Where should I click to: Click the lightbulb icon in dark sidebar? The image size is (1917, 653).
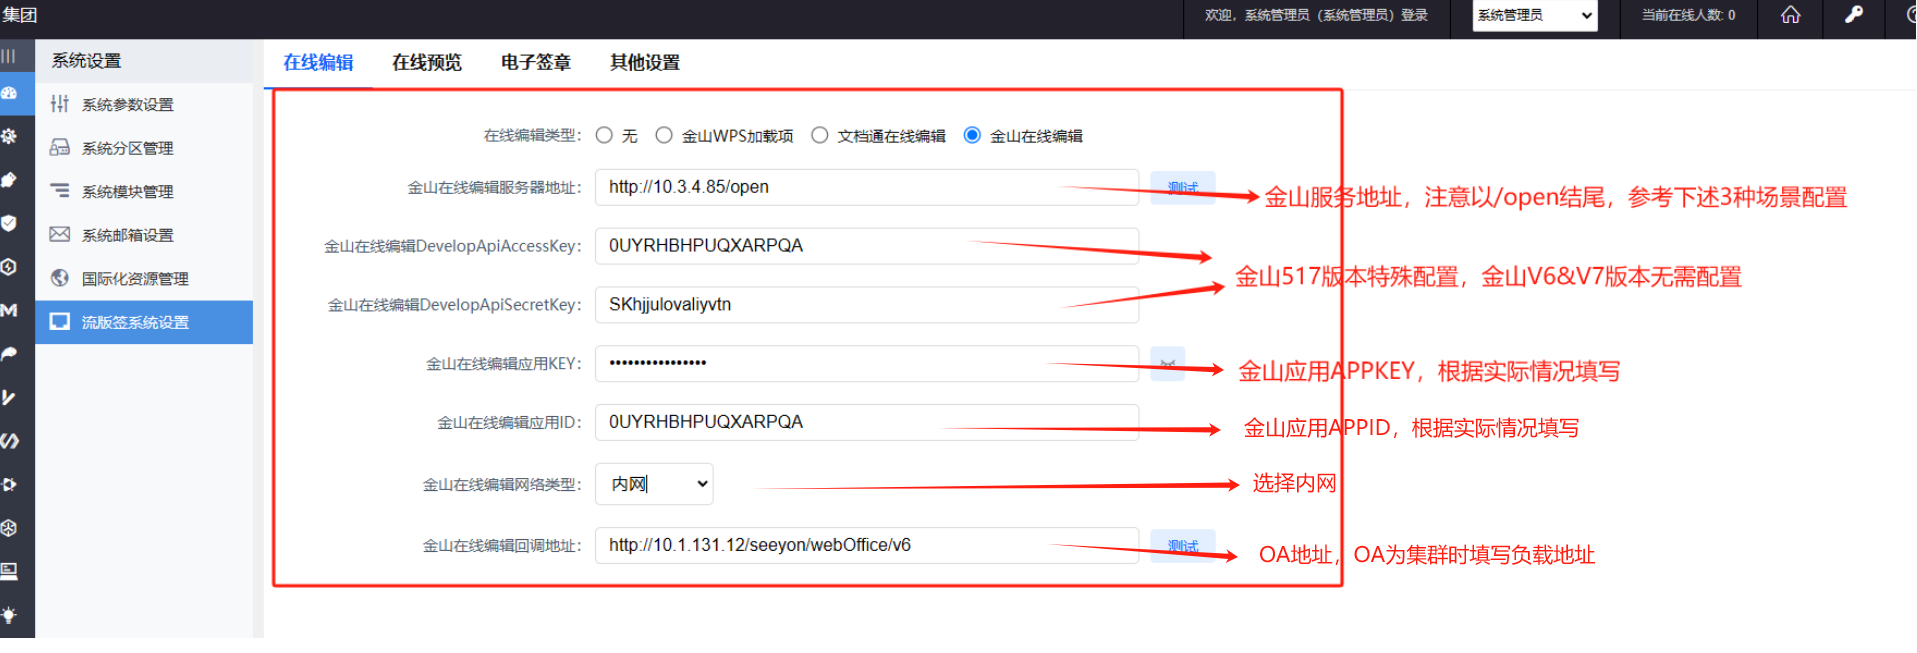(8, 615)
